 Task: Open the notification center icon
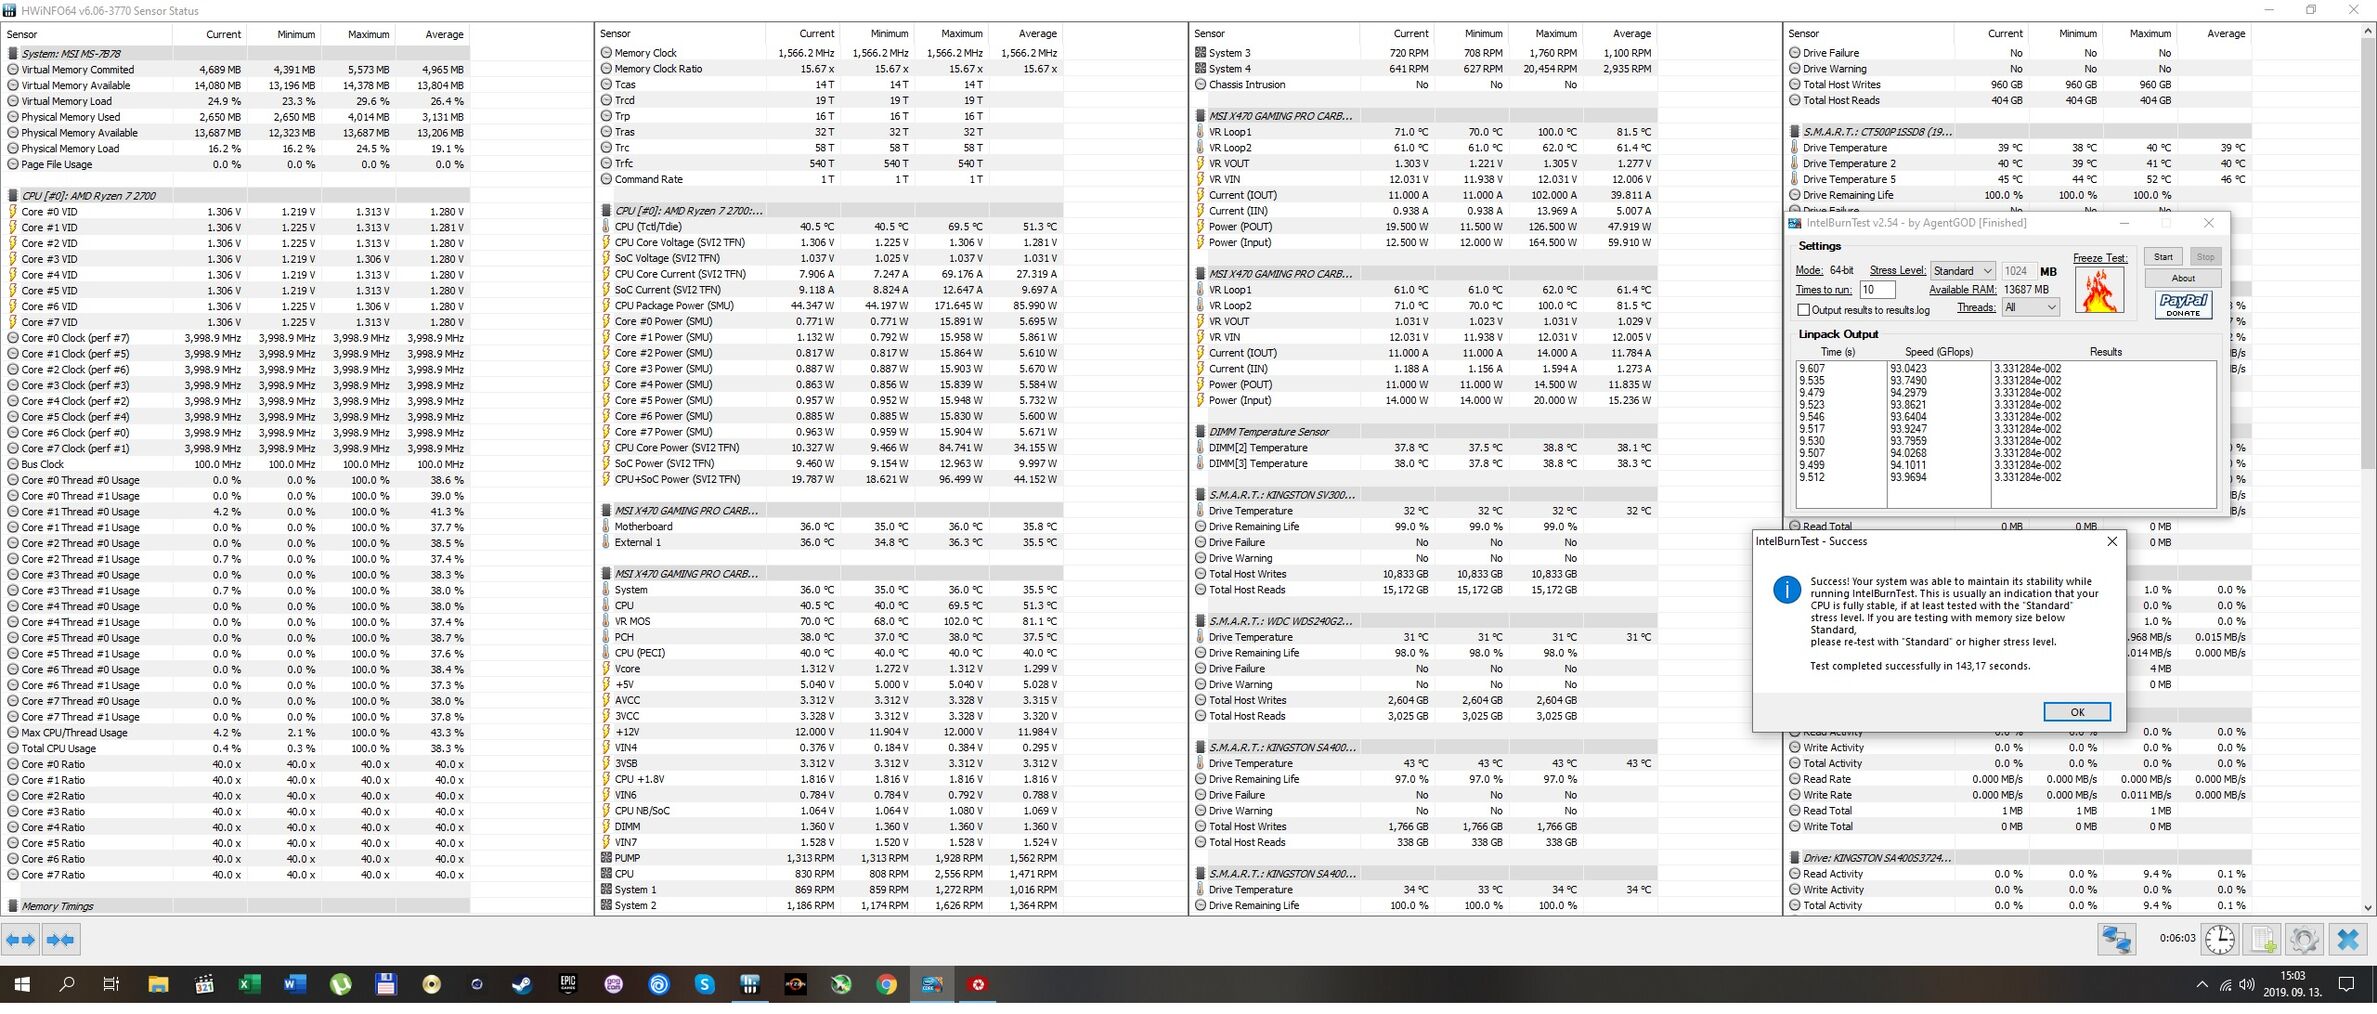(x=2346, y=985)
